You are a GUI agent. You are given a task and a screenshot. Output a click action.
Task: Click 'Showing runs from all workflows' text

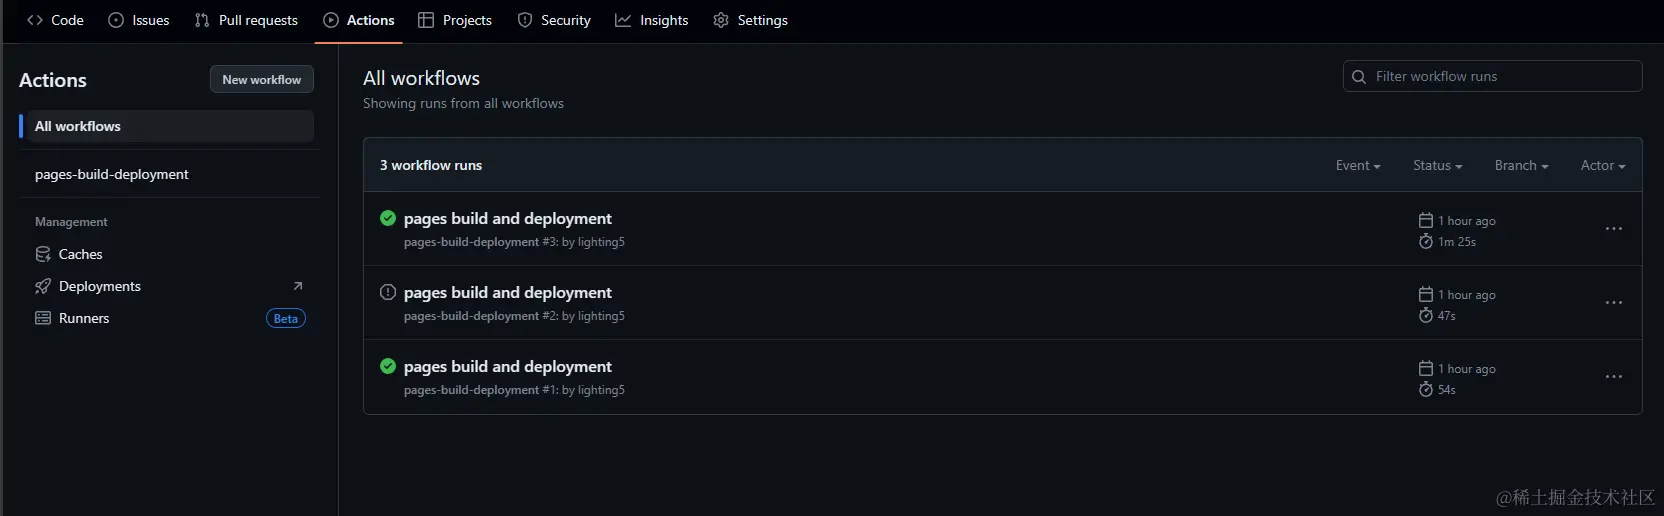tap(463, 103)
